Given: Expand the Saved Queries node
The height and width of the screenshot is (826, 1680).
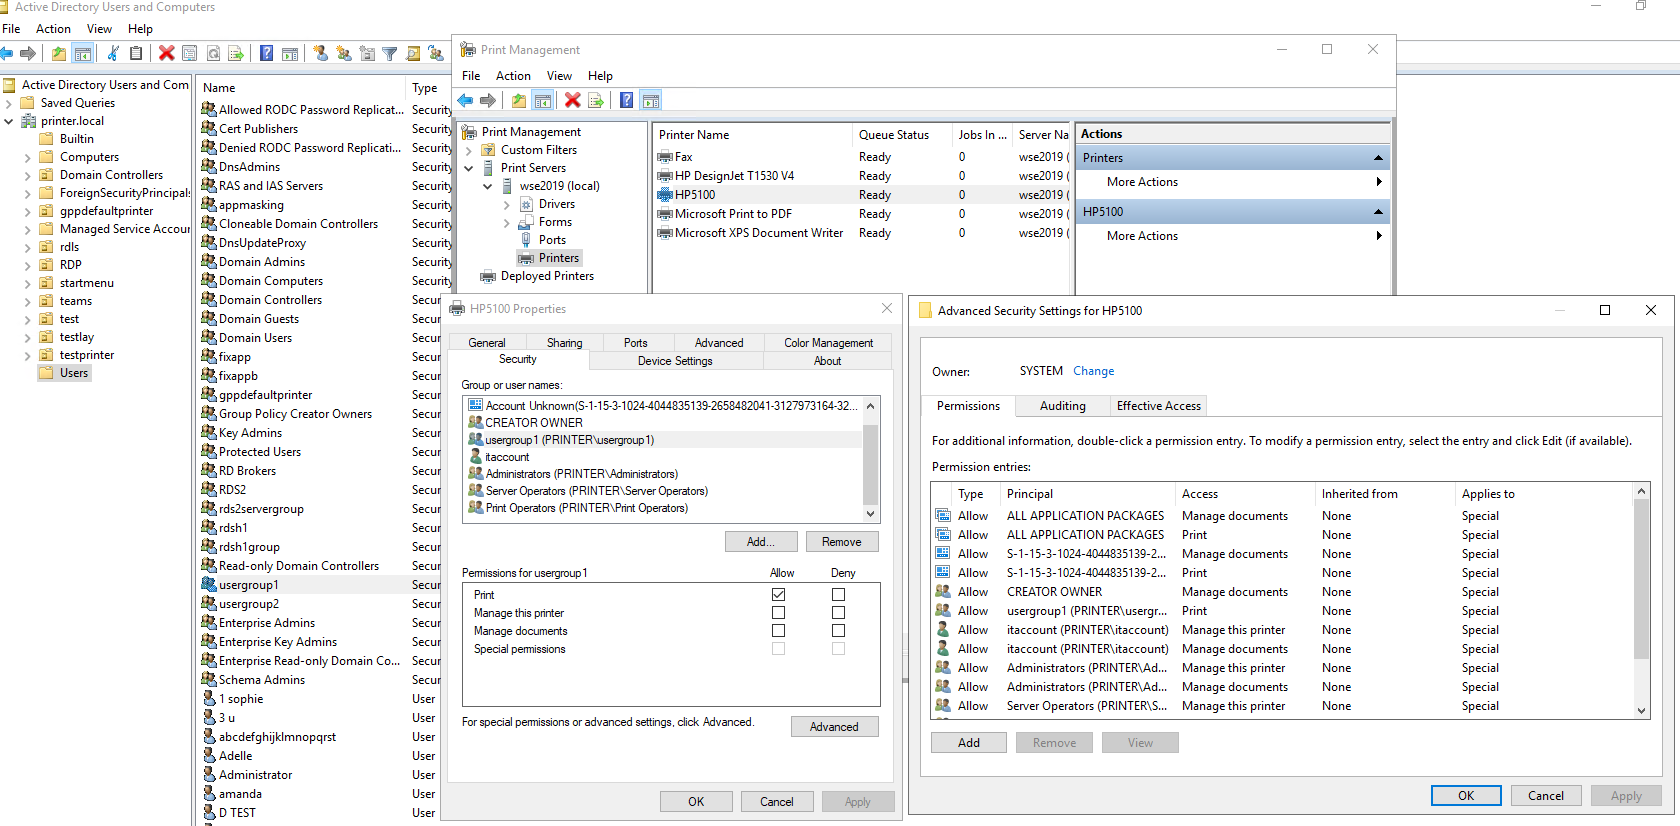Looking at the screenshot, I should tap(9, 103).
